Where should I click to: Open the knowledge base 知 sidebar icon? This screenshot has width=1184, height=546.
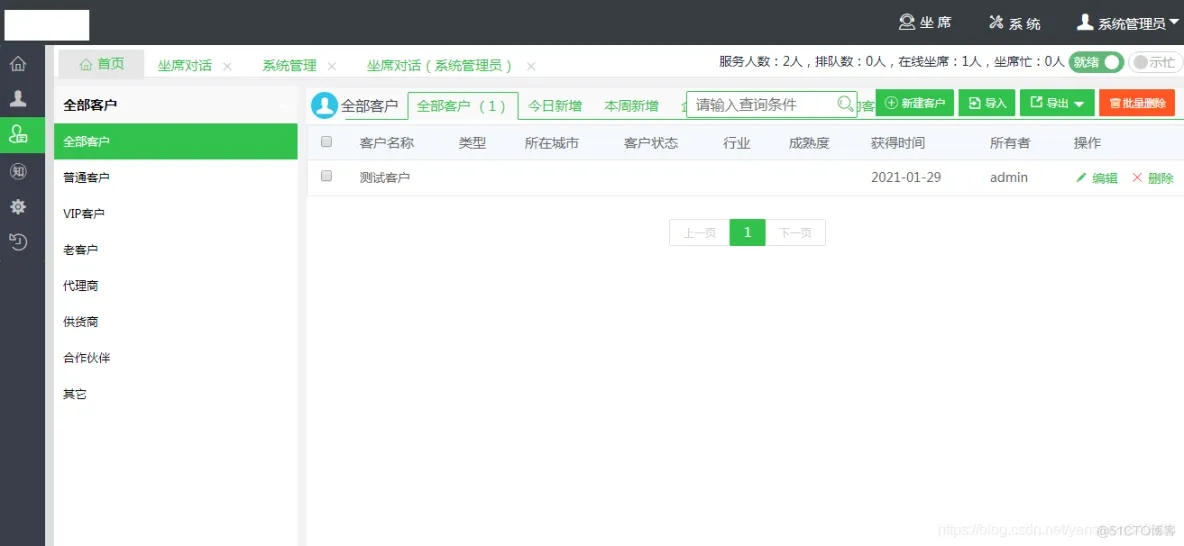click(x=18, y=171)
